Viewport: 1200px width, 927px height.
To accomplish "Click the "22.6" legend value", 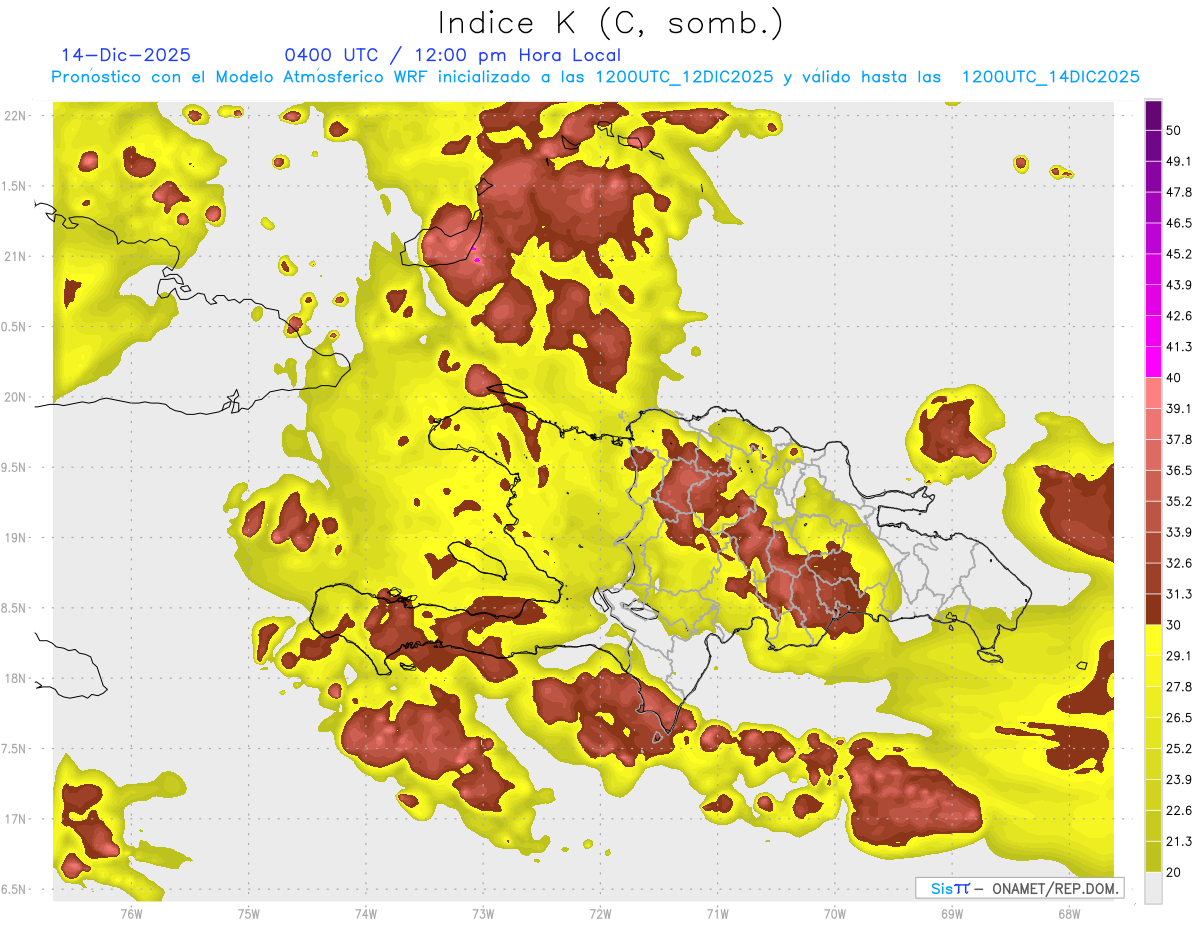I will (x=1179, y=811).
